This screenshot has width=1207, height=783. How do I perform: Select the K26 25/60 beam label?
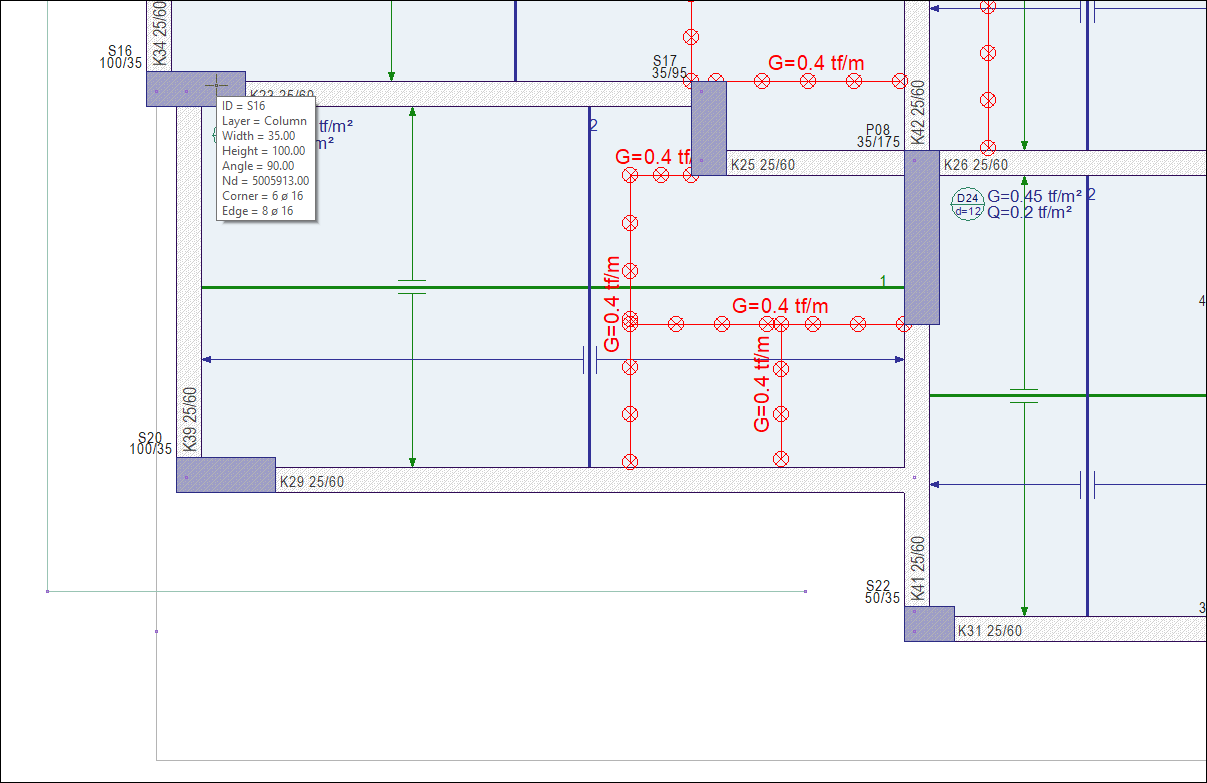[x=975, y=165]
